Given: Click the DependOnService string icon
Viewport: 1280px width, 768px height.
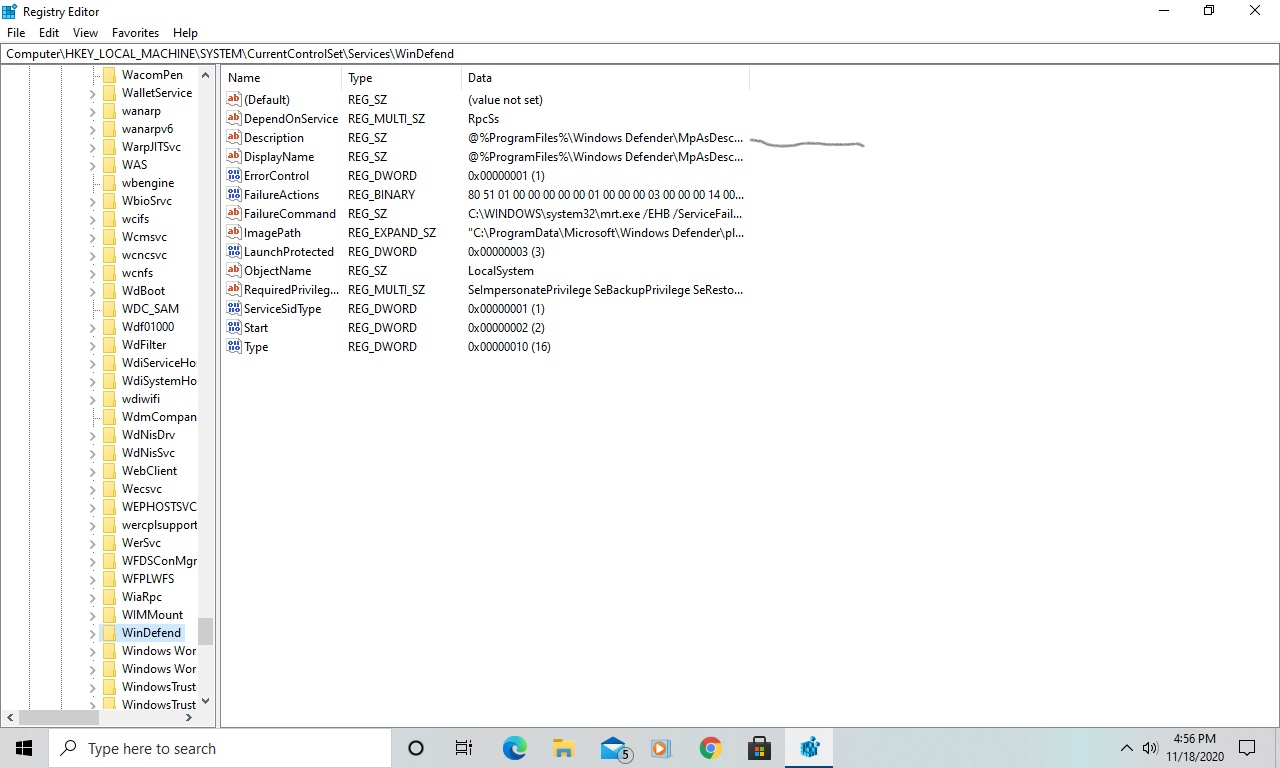Looking at the screenshot, I should click(x=234, y=119).
